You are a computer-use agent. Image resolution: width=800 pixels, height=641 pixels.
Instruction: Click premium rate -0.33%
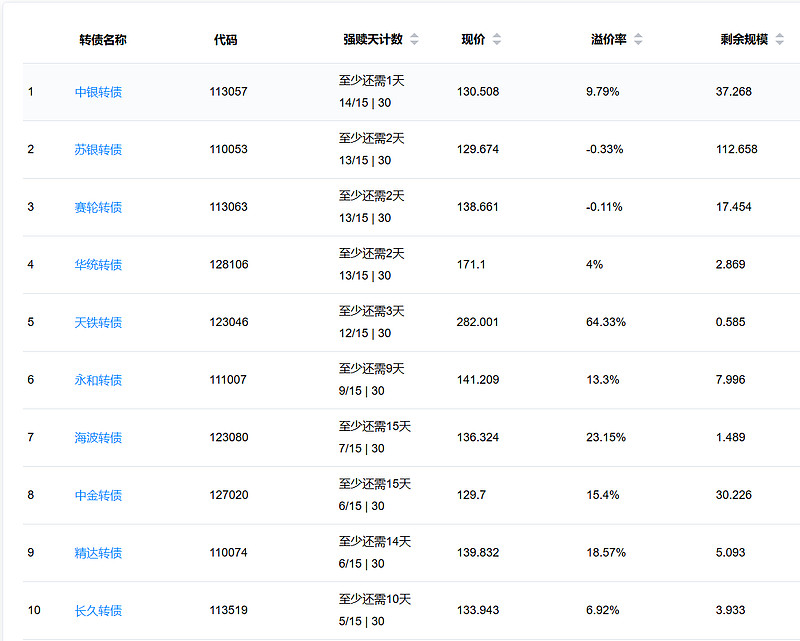point(605,150)
